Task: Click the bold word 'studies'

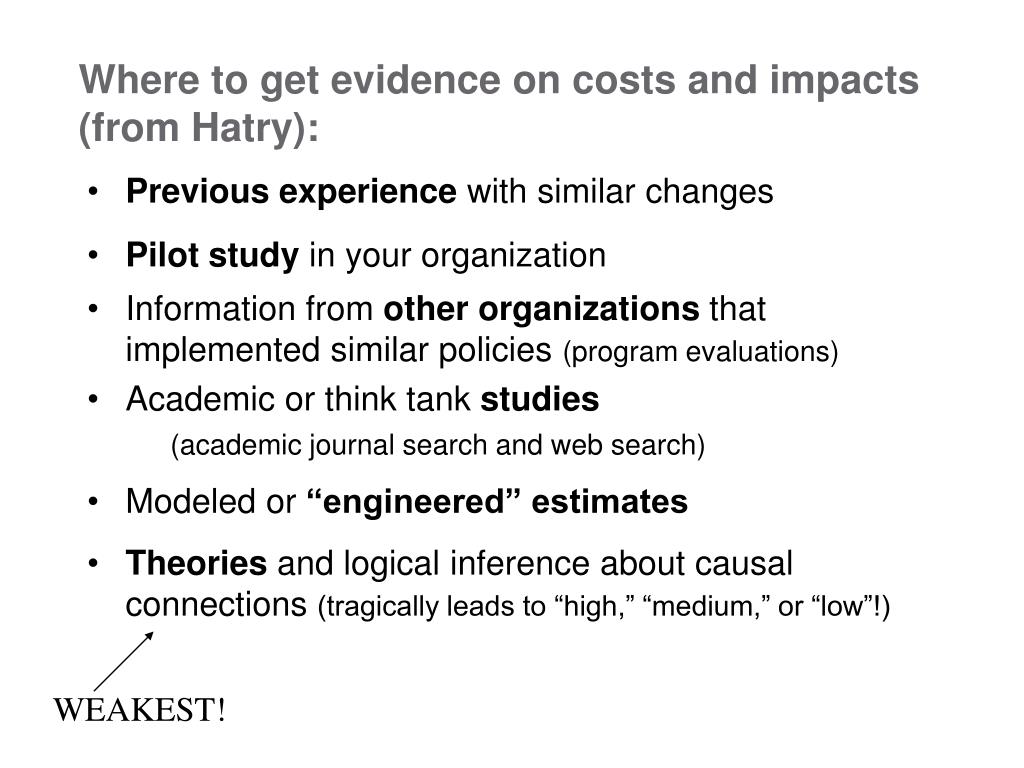Action: [539, 399]
